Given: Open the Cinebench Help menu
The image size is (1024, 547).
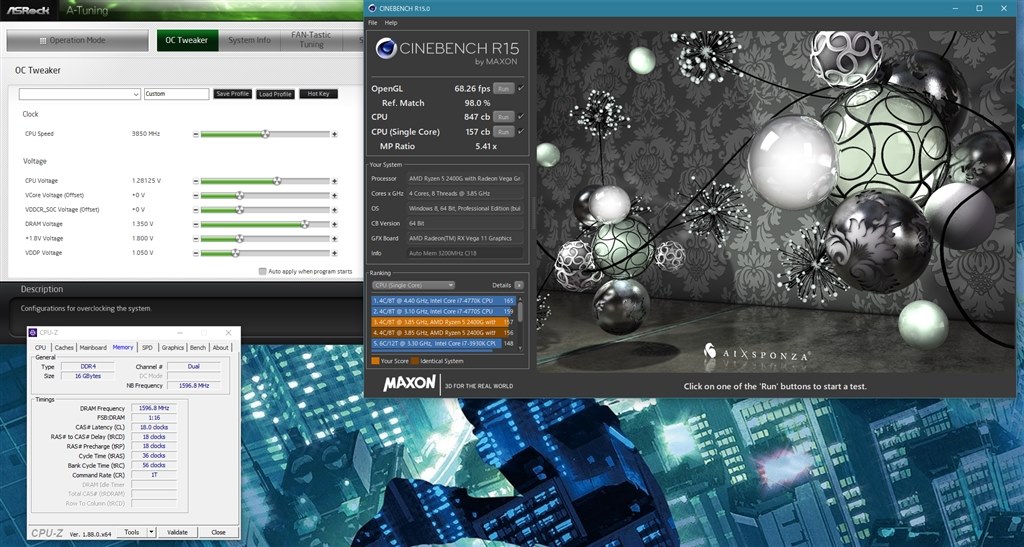Looking at the screenshot, I should tap(391, 23).
